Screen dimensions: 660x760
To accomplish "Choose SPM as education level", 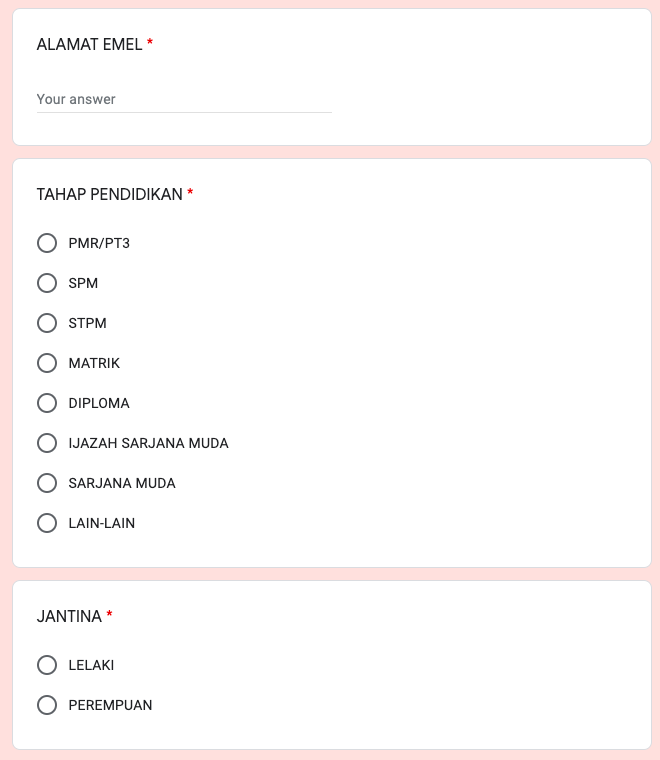I will pyautogui.click(x=47, y=283).
